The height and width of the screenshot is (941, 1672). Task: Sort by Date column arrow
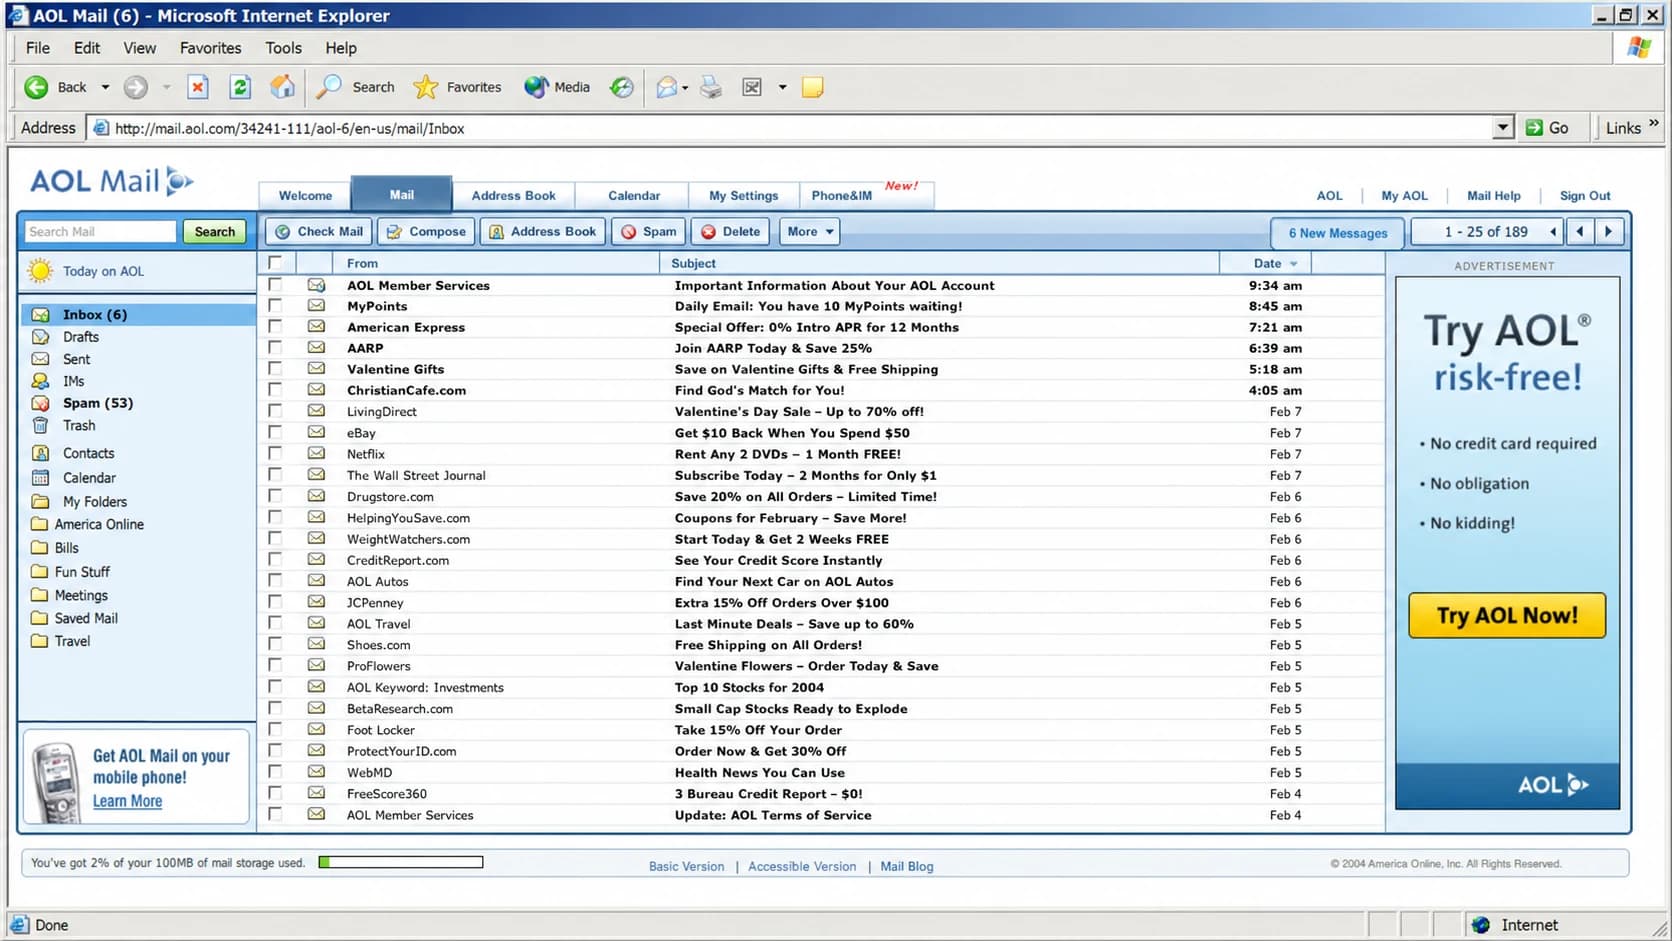1294,264
